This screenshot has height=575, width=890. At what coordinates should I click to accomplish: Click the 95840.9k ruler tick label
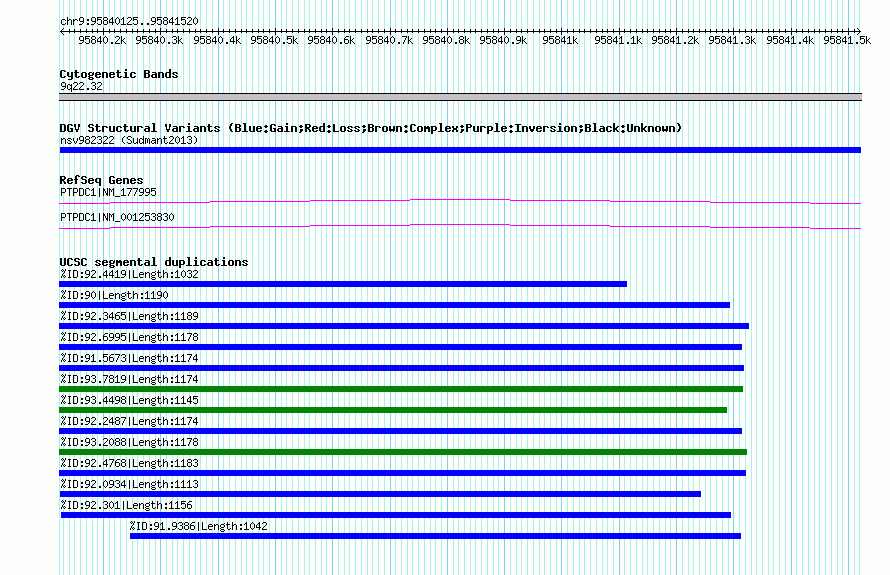(503, 40)
